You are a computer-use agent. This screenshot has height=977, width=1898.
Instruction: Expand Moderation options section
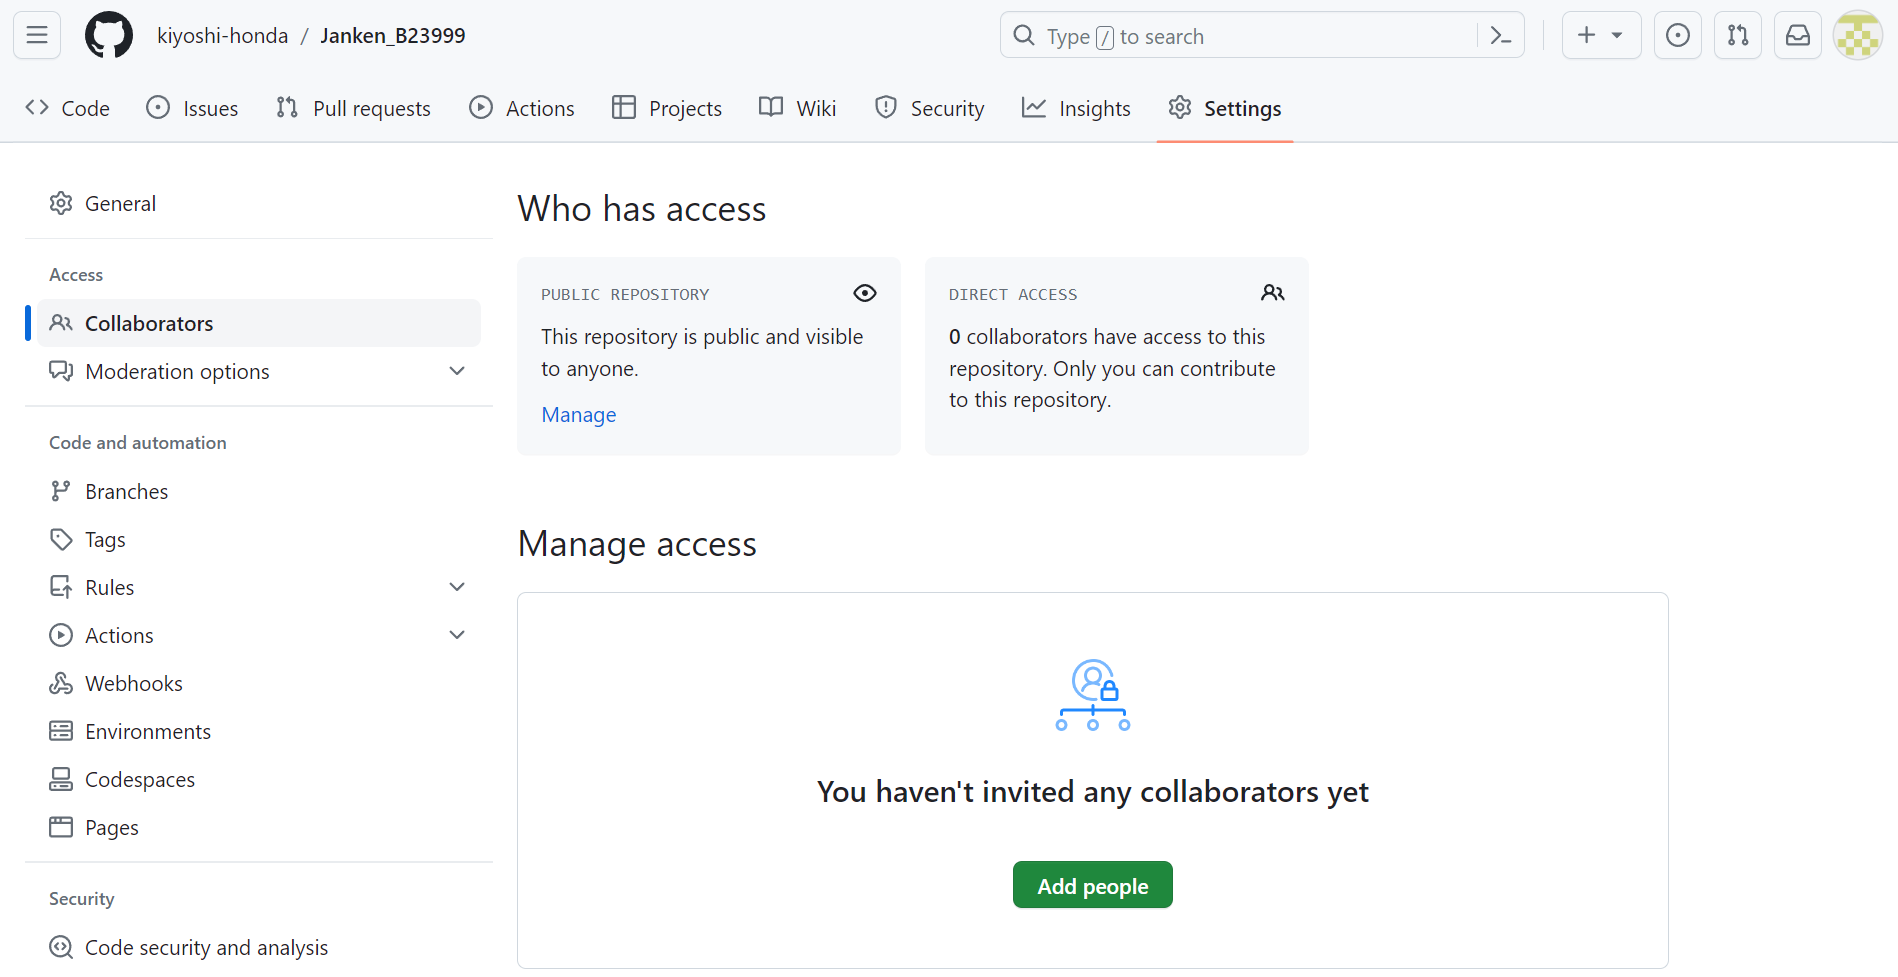(457, 371)
